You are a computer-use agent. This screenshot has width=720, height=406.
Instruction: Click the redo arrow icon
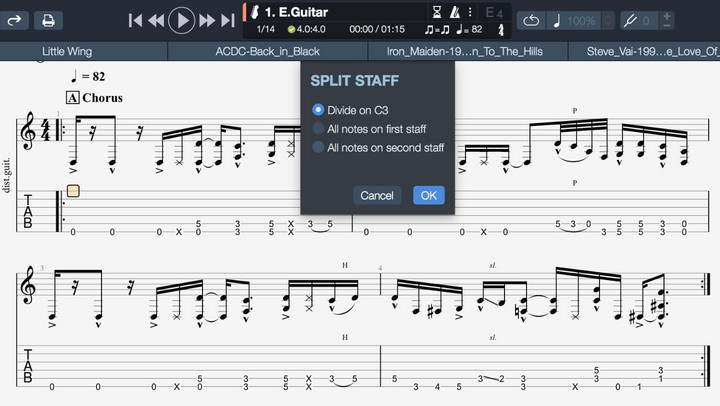(x=14, y=20)
